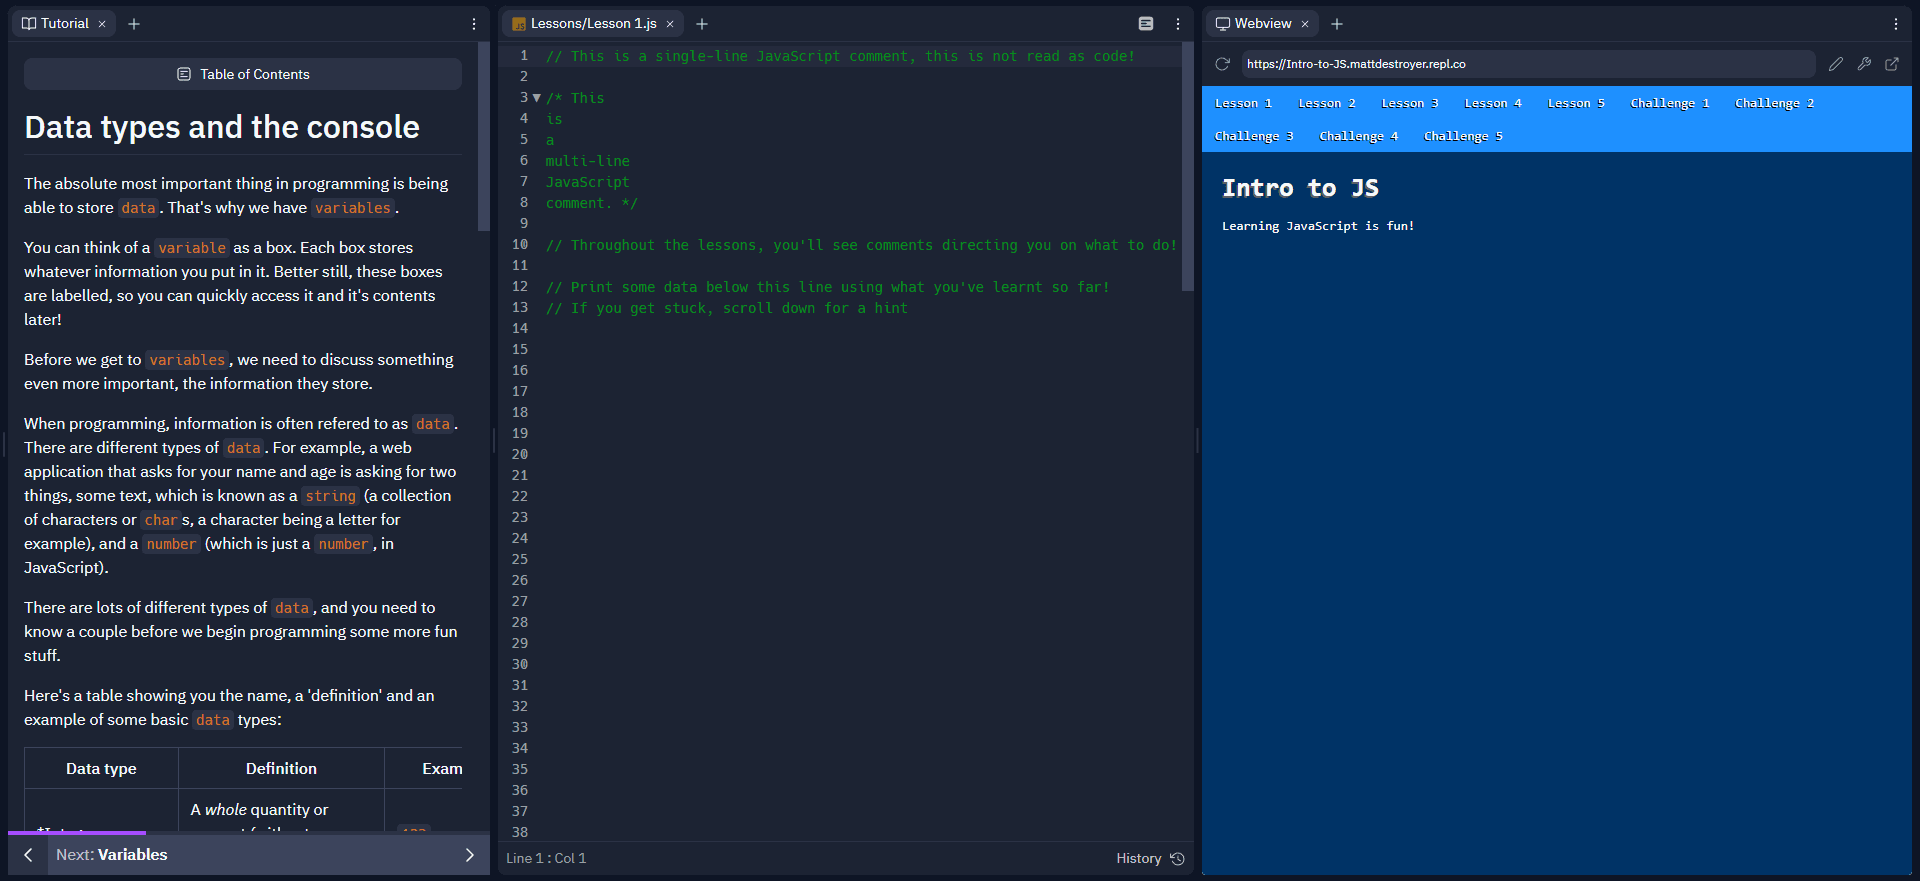Add new tab next to Lesson 1.js tab
Screen dimensions: 1920x881
pos(702,24)
